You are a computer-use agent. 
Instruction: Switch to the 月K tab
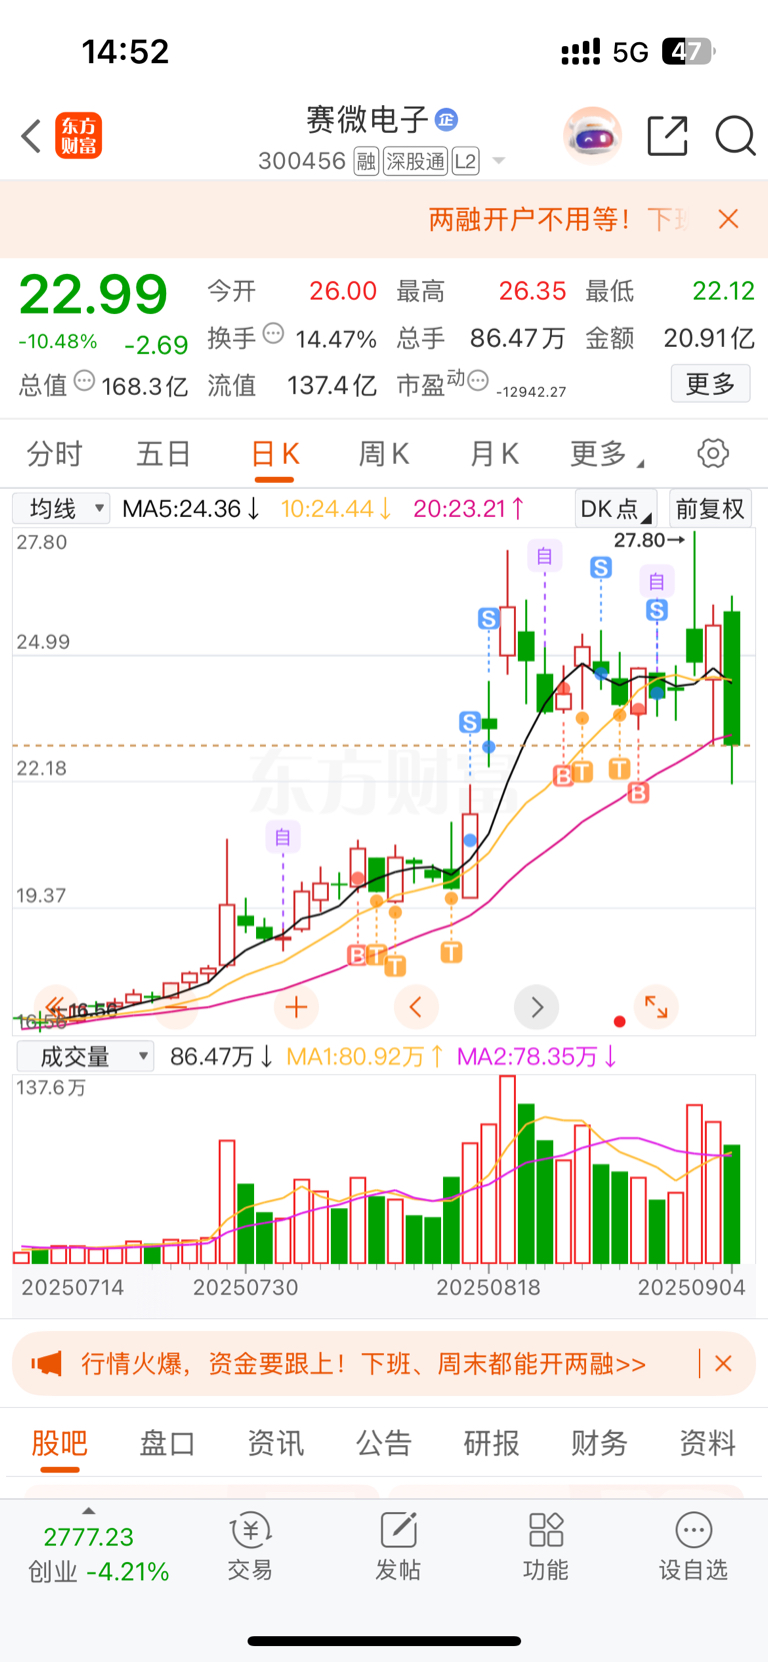tap(494, 454)
